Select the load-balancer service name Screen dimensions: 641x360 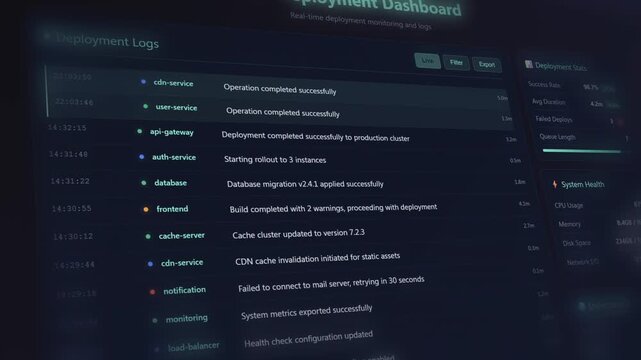point(193,347)
